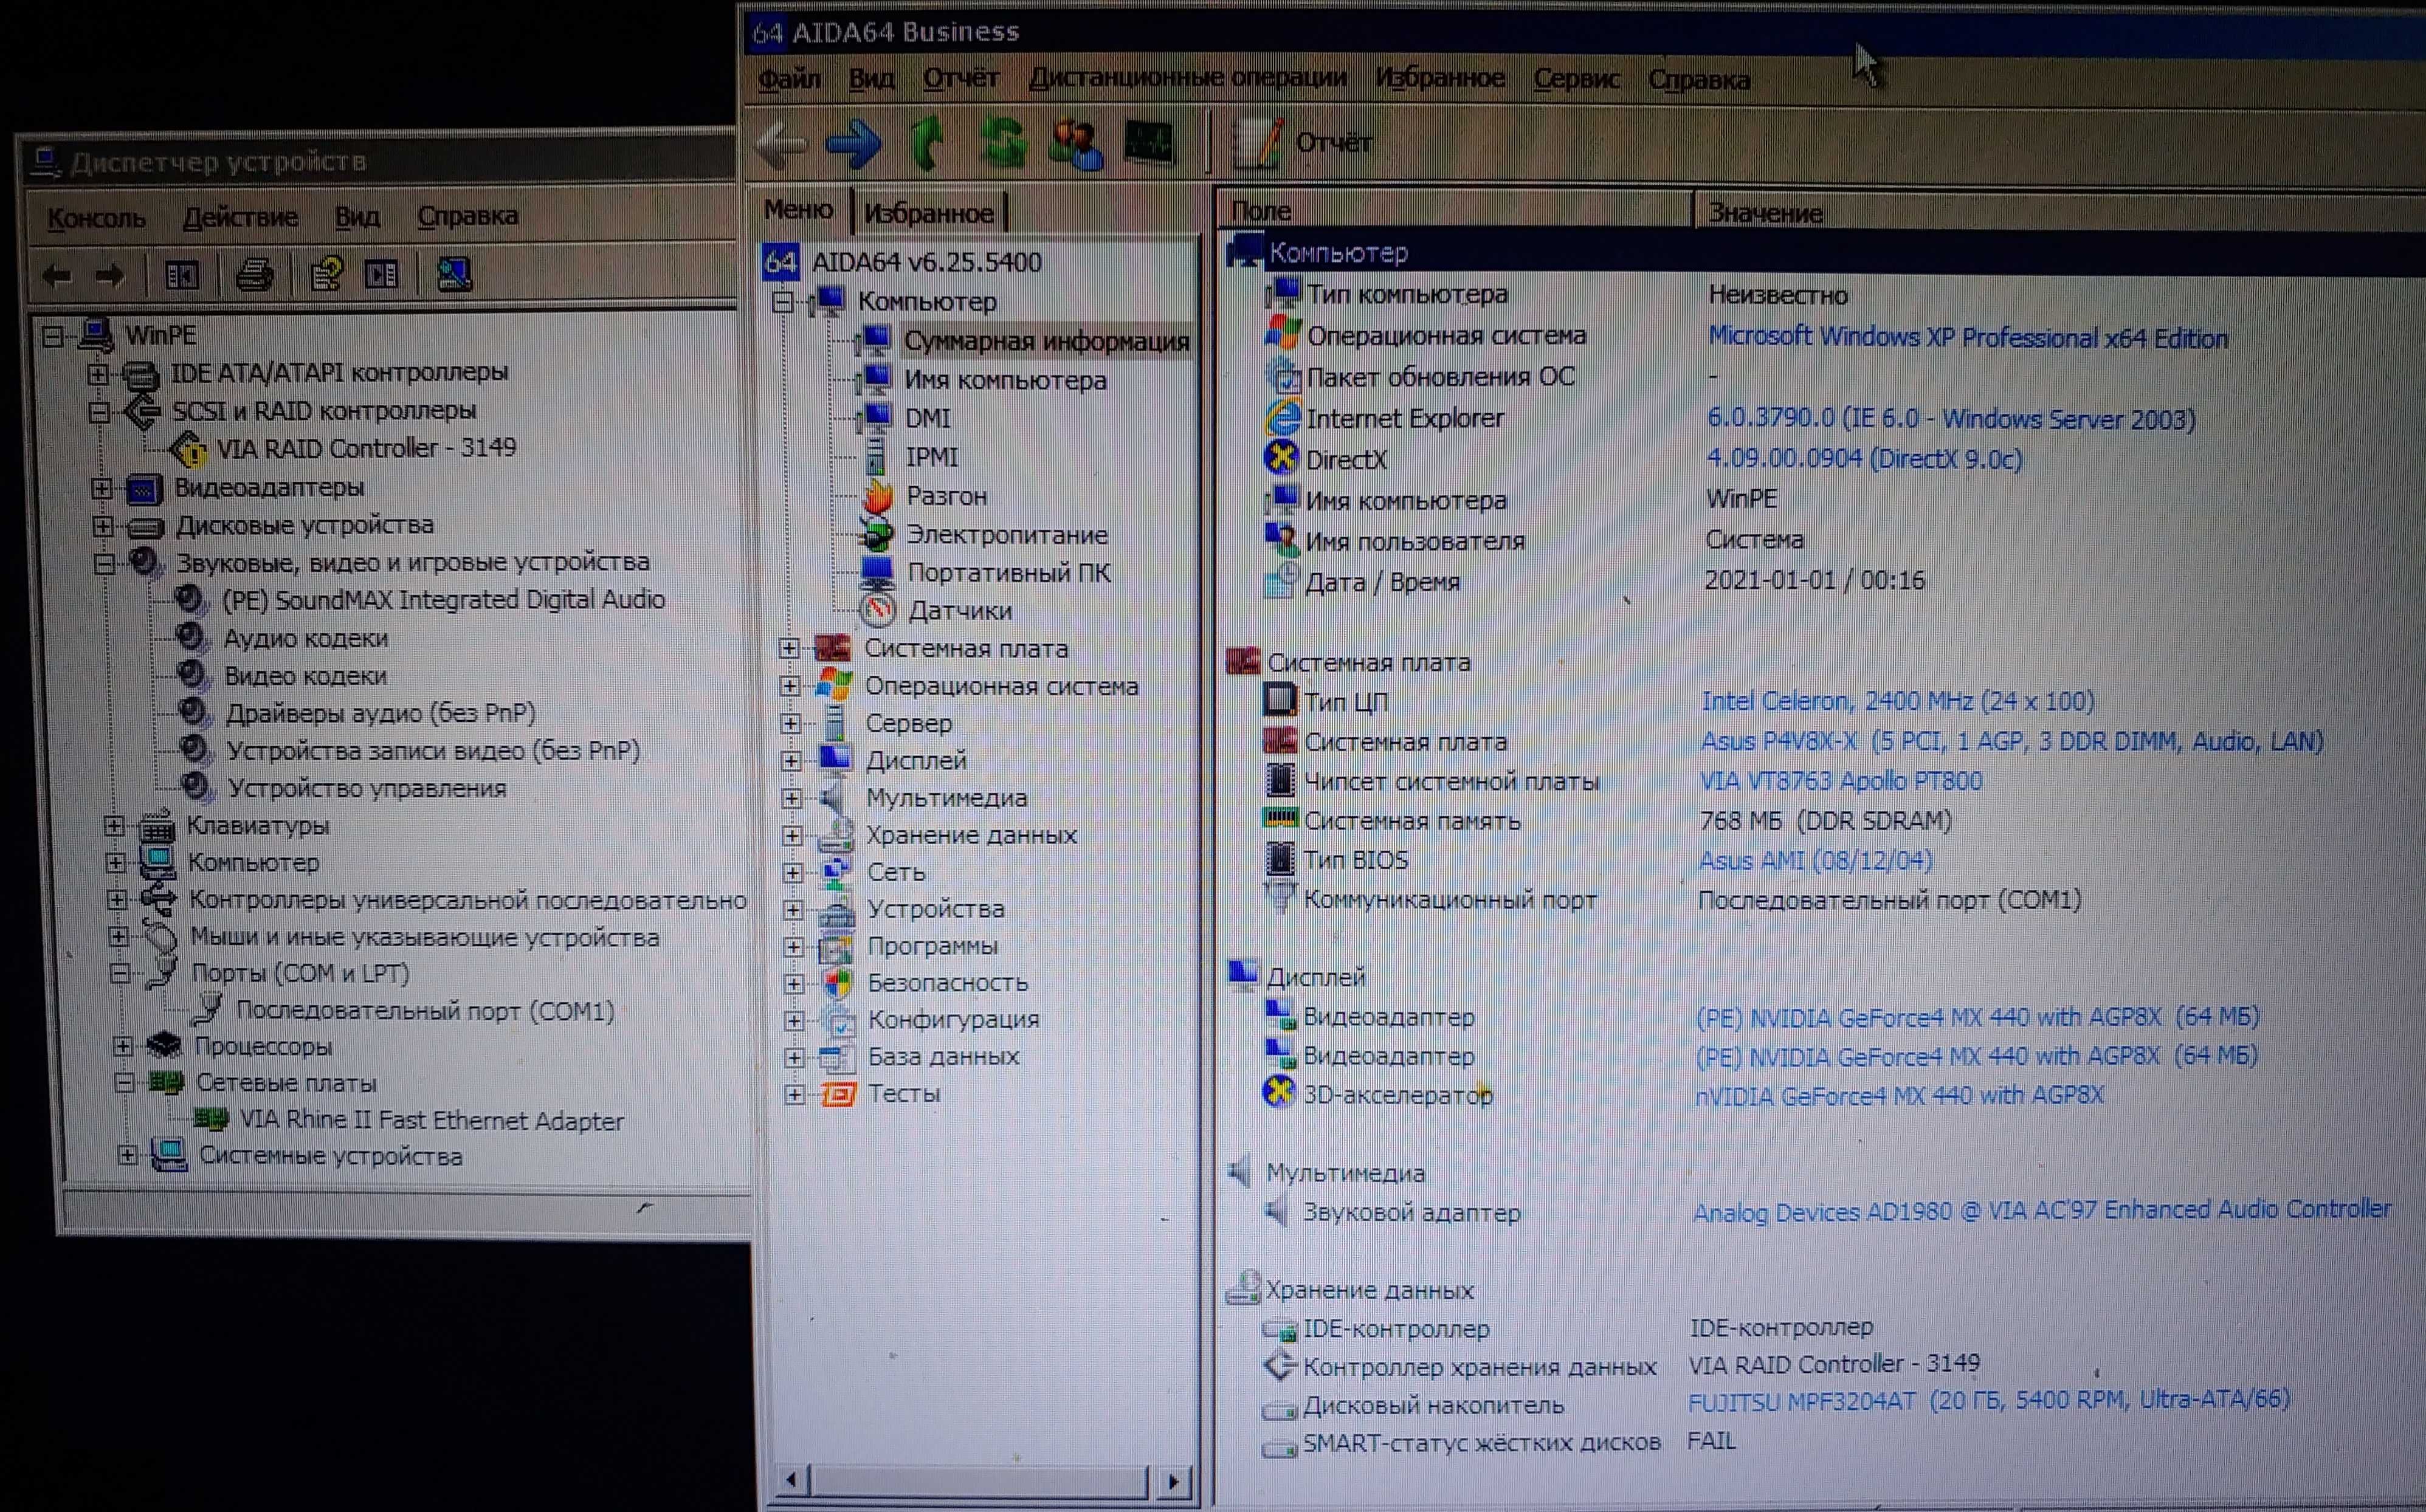Click the AIDA64 Refresh green arrows icon
Screen dimensions: 2426x1512
(1002, 143)
